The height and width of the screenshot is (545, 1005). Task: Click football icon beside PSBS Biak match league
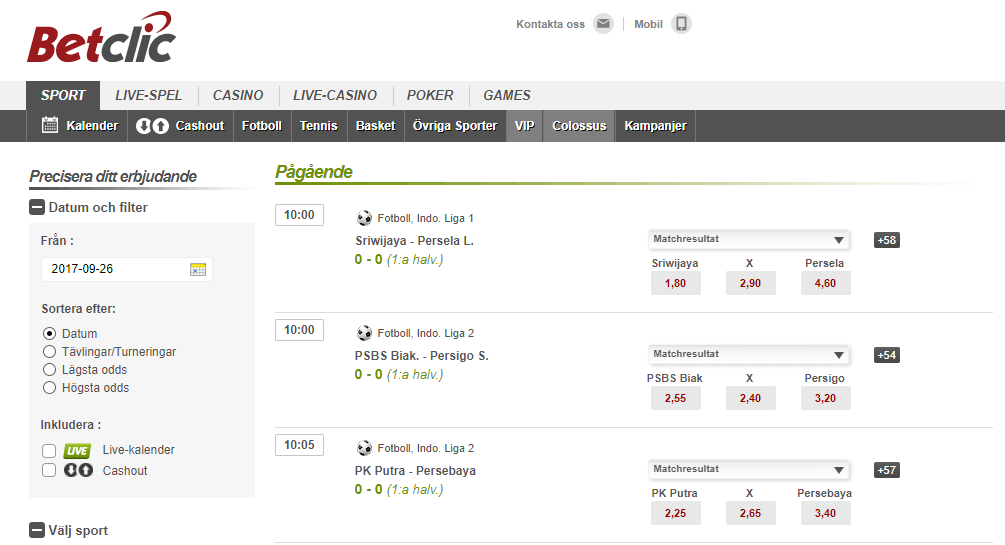(x=364, y=333)
